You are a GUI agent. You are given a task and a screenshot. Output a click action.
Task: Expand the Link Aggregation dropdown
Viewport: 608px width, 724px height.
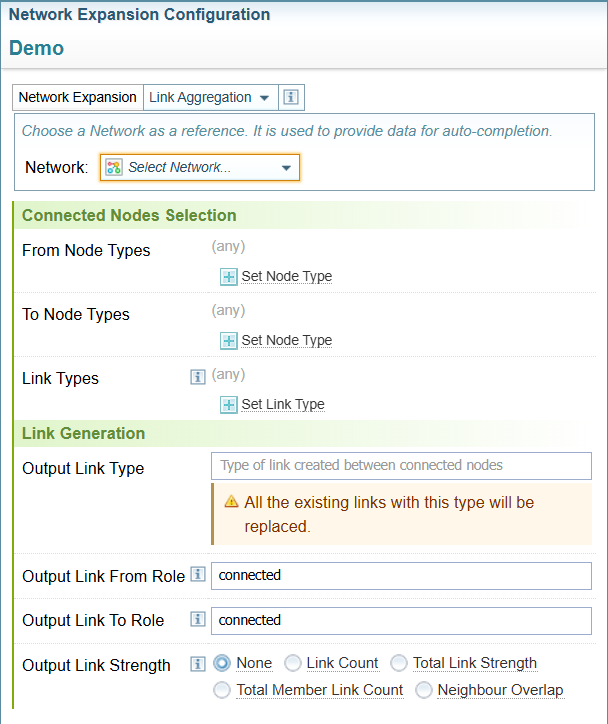pyautogui.click(x=209, y=97)
